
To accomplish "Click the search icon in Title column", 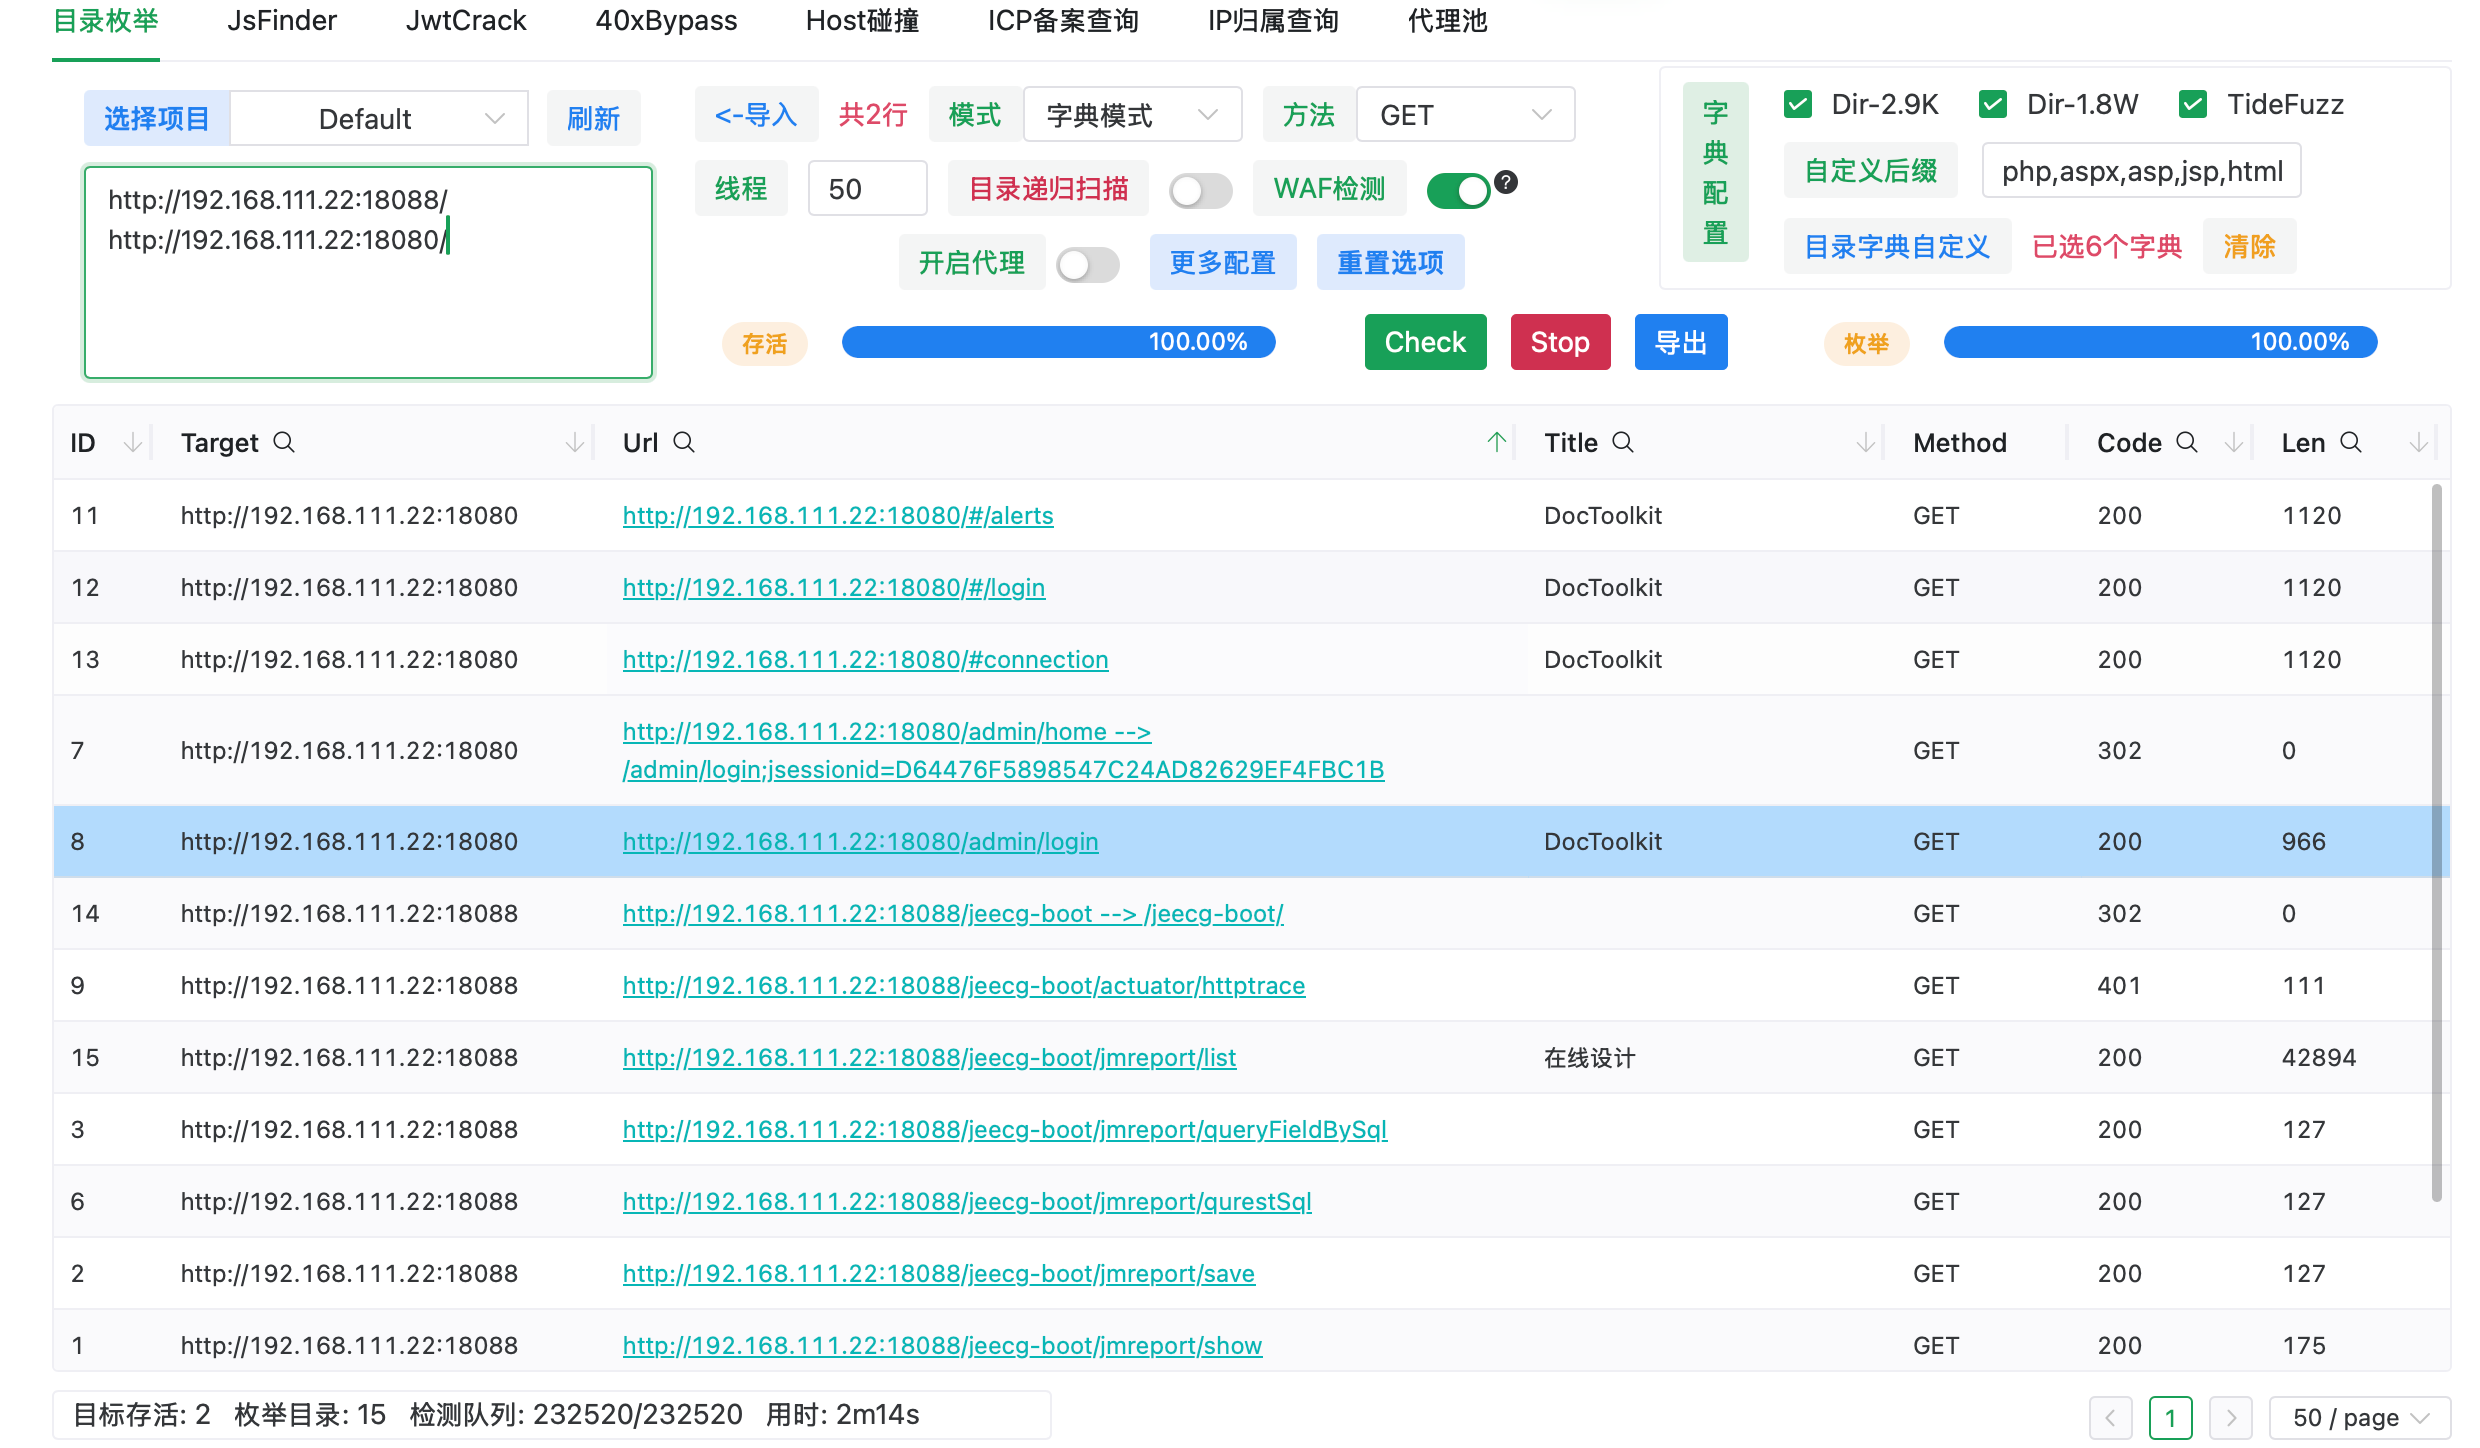I will [x=1623, y=442].
